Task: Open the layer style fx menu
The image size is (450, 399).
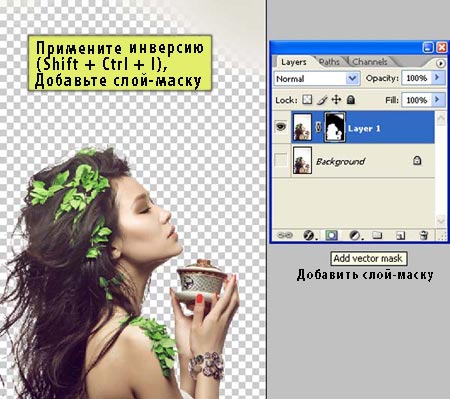Action: click(308, 235)
